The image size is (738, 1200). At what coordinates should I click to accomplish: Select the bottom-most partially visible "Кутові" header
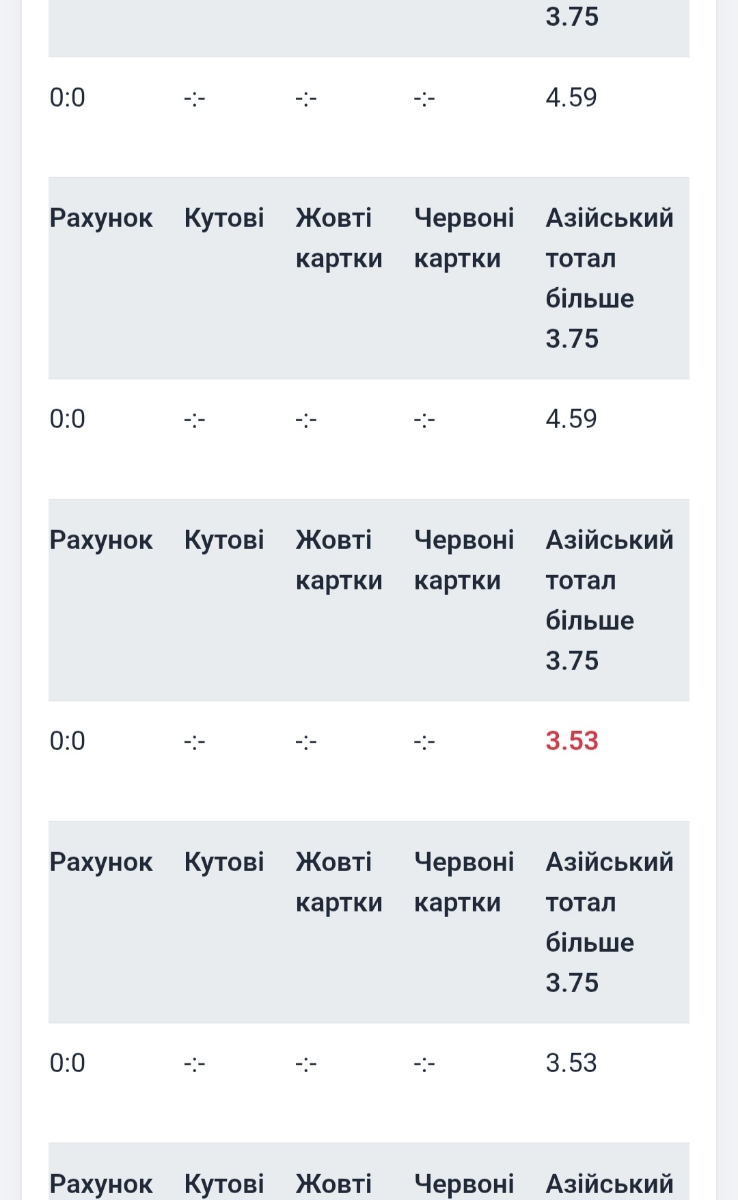[224, 1184]
